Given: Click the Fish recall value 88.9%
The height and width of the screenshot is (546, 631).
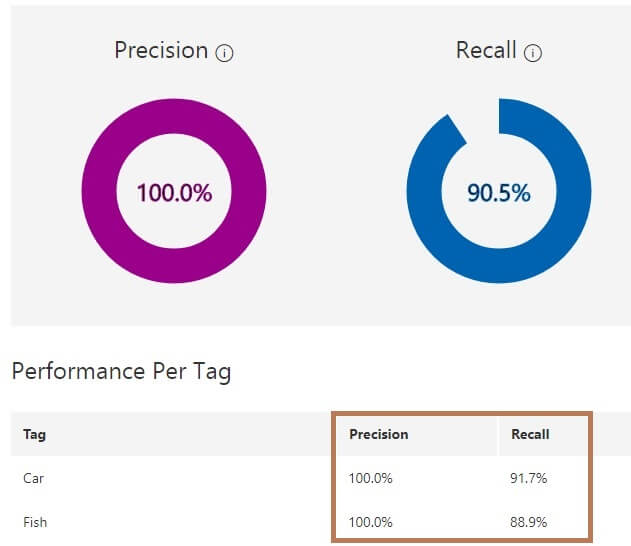Looking at the screenshot, I should coord(528,522).
